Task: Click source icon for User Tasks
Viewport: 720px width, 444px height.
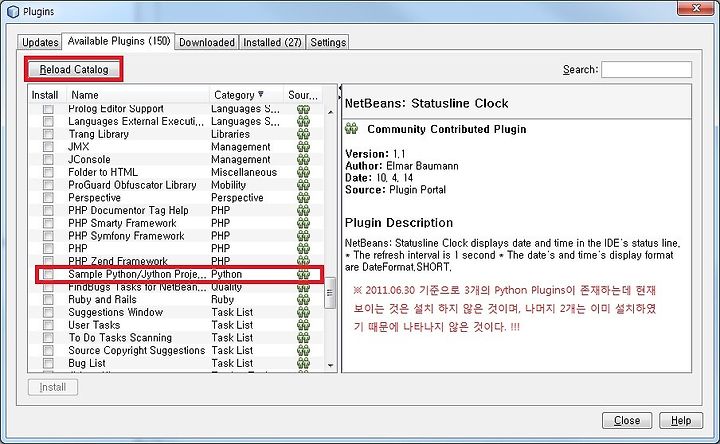Action: pyautogui.click(x=304, y=325)
